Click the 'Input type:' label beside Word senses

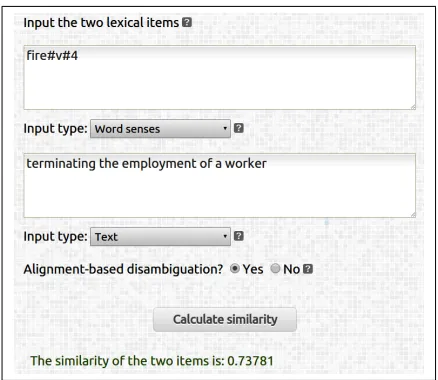(55, 129)
